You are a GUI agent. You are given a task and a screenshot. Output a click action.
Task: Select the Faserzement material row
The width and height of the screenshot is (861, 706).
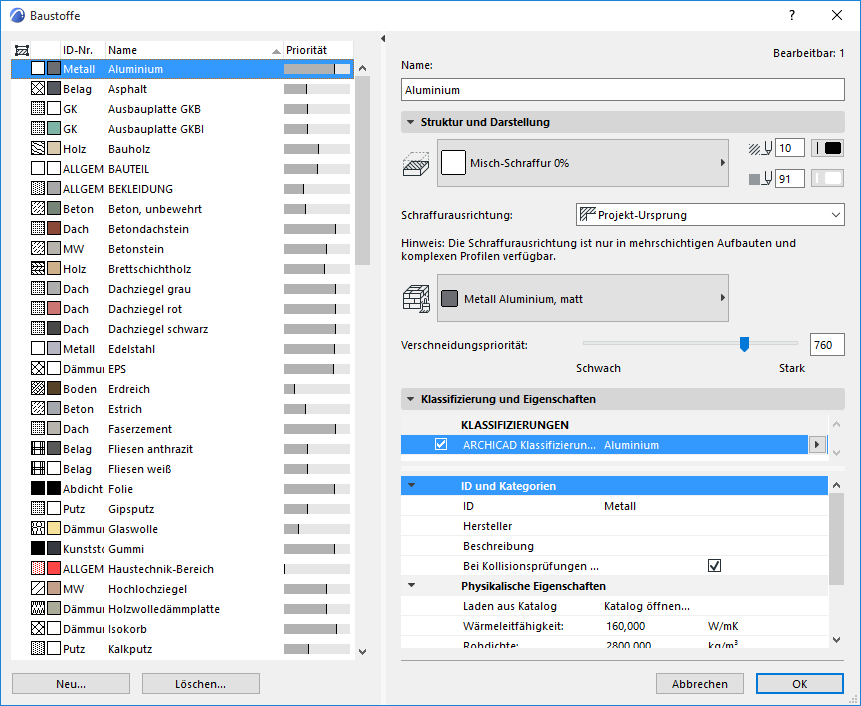pos(182,429)
